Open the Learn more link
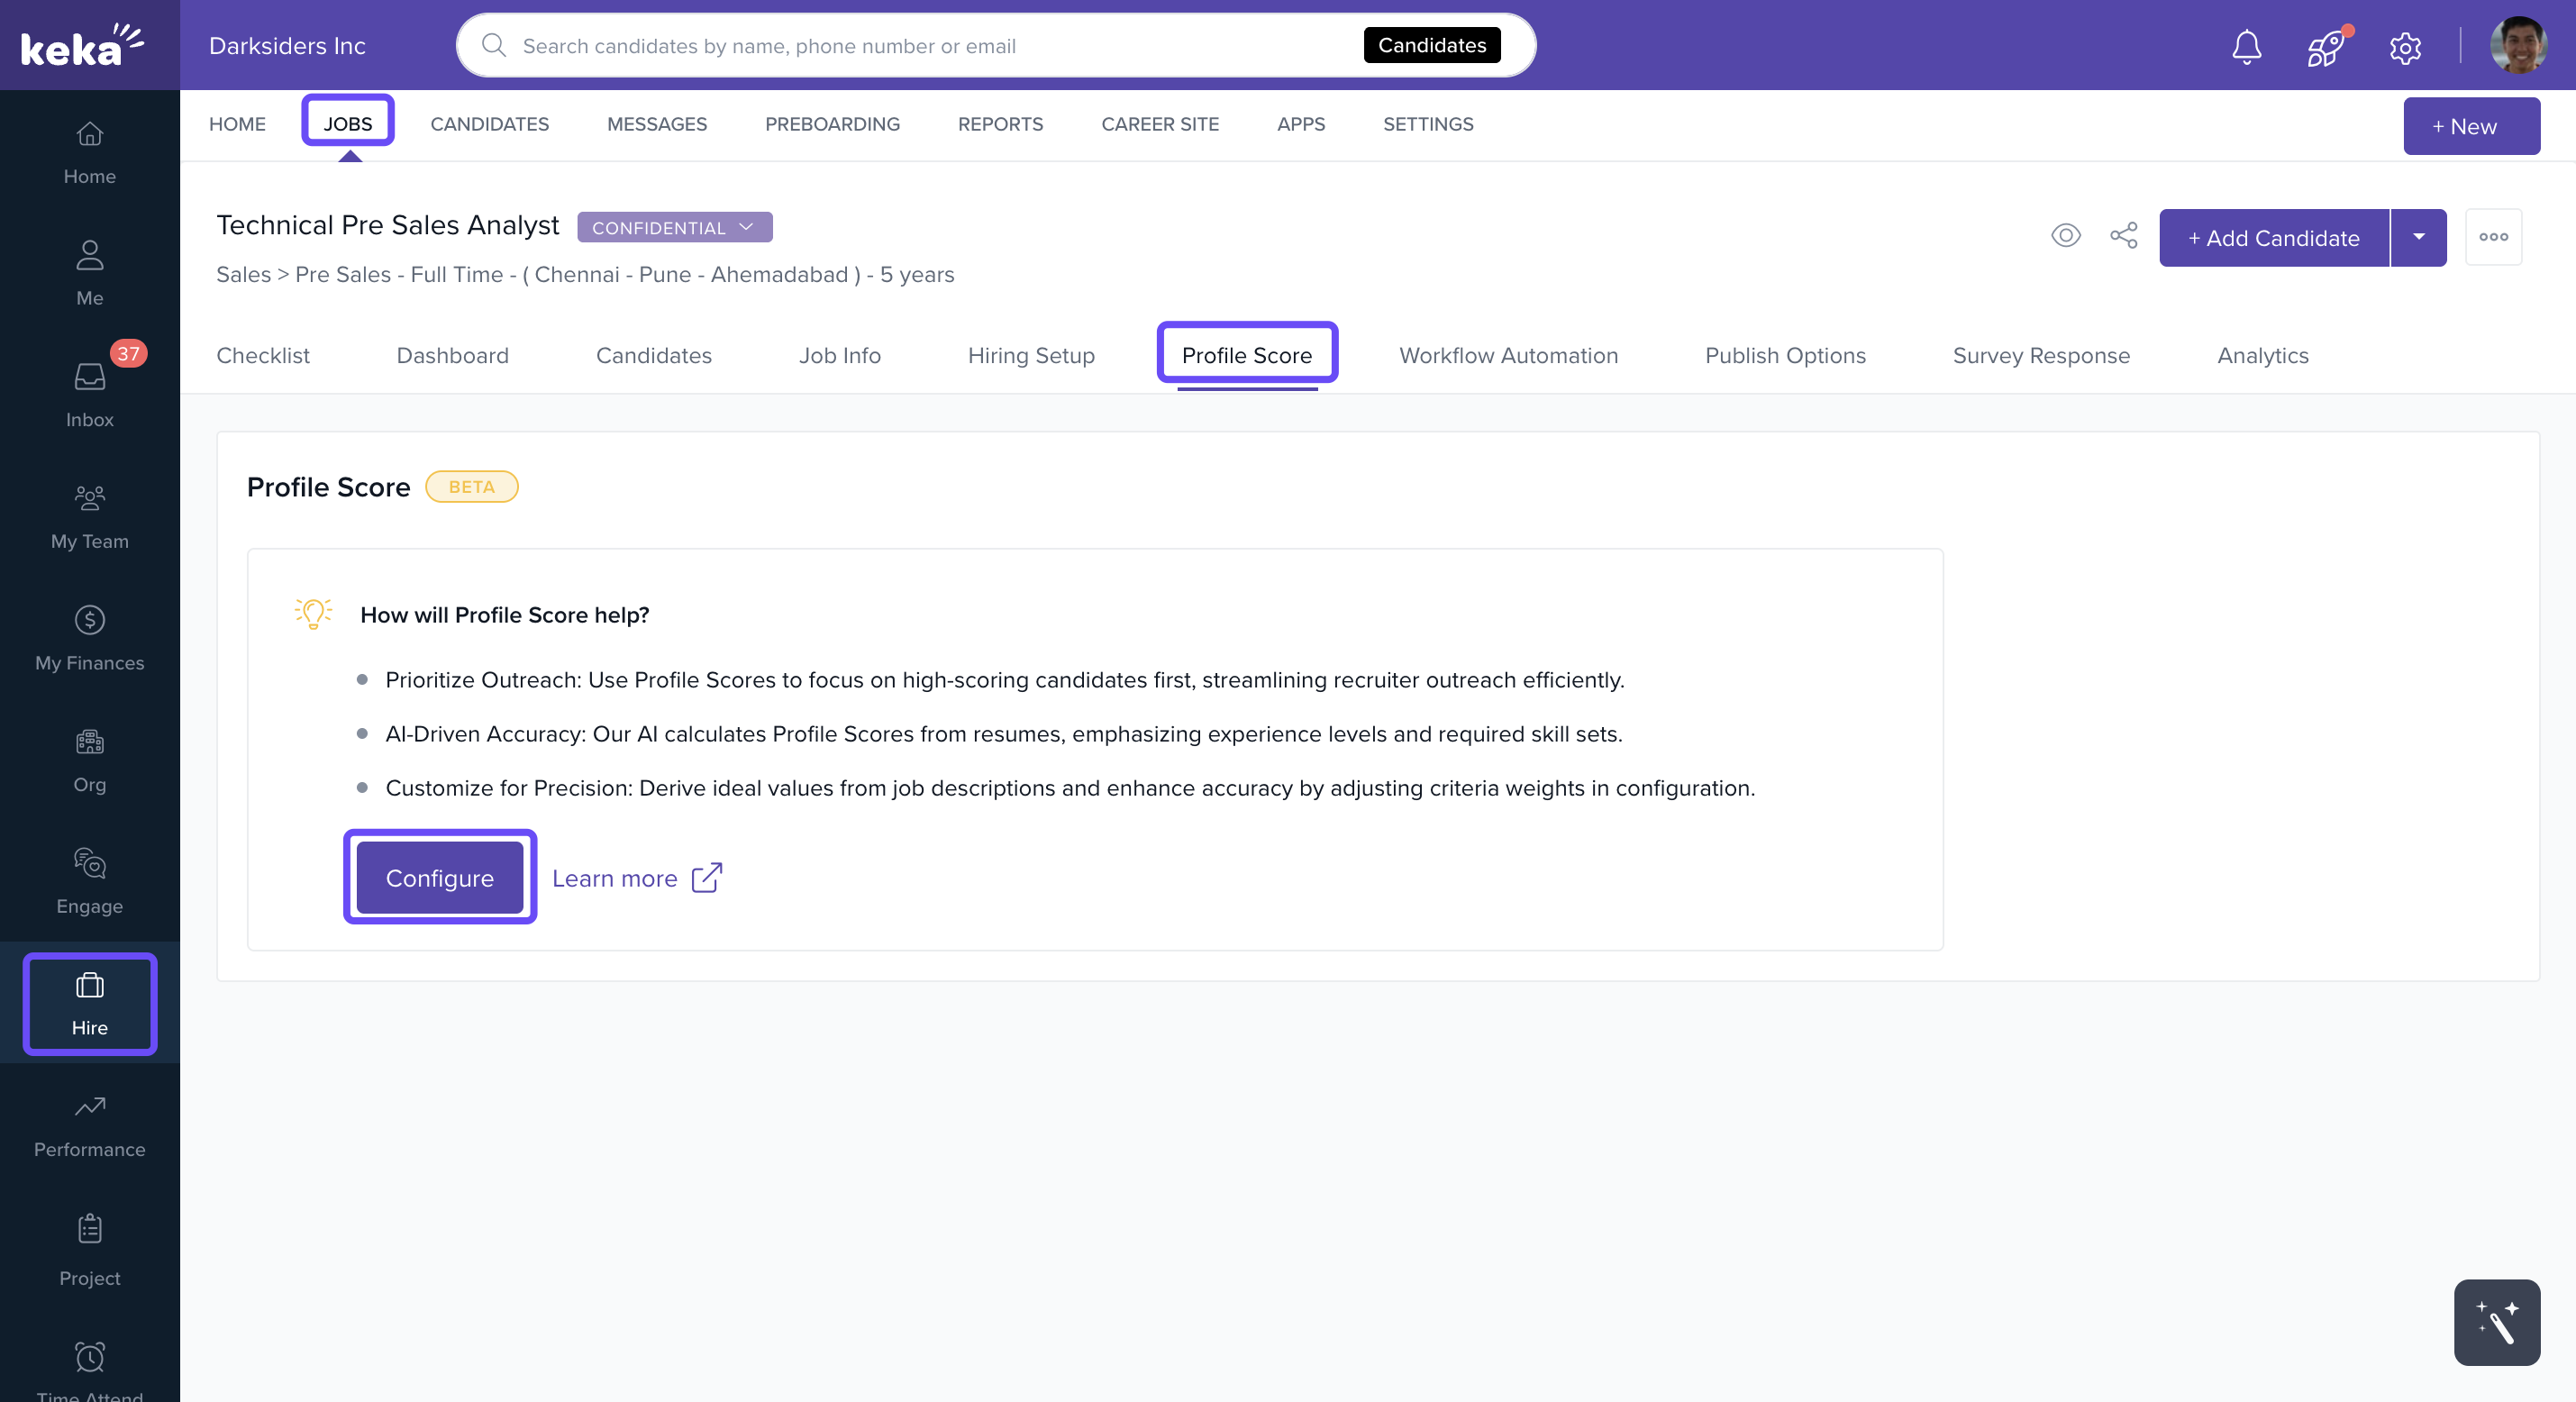Screen dimensions: 2576x1402 [x=636, y=877]
